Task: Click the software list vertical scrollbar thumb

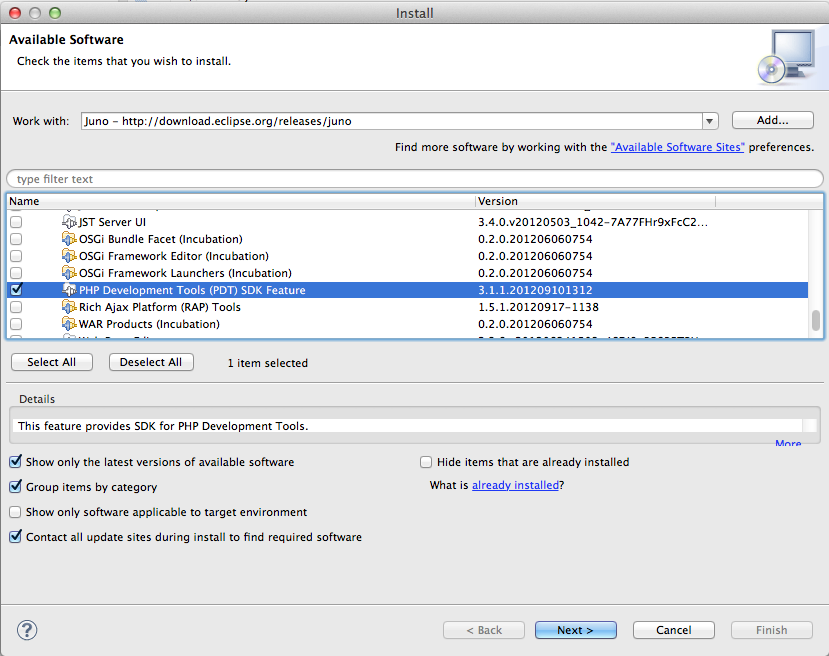Action: coord(816,320)
